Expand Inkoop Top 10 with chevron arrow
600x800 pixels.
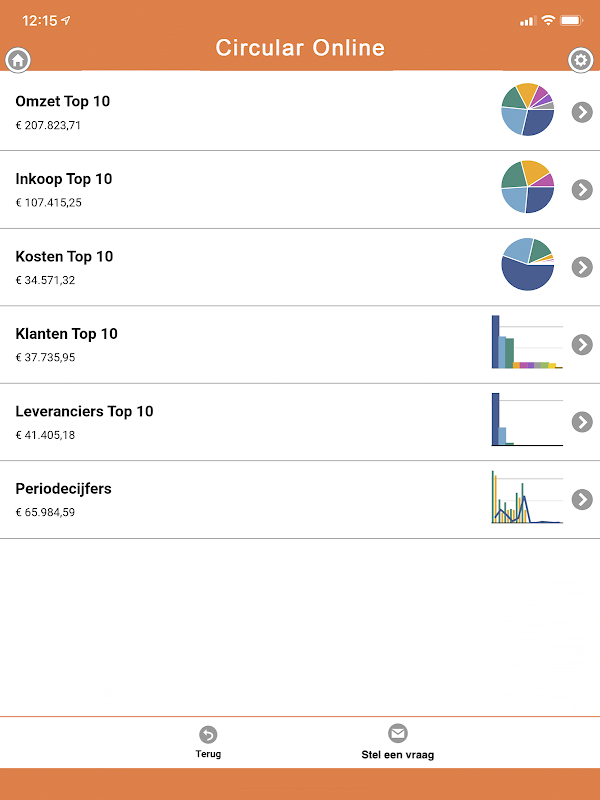(582, 189)
